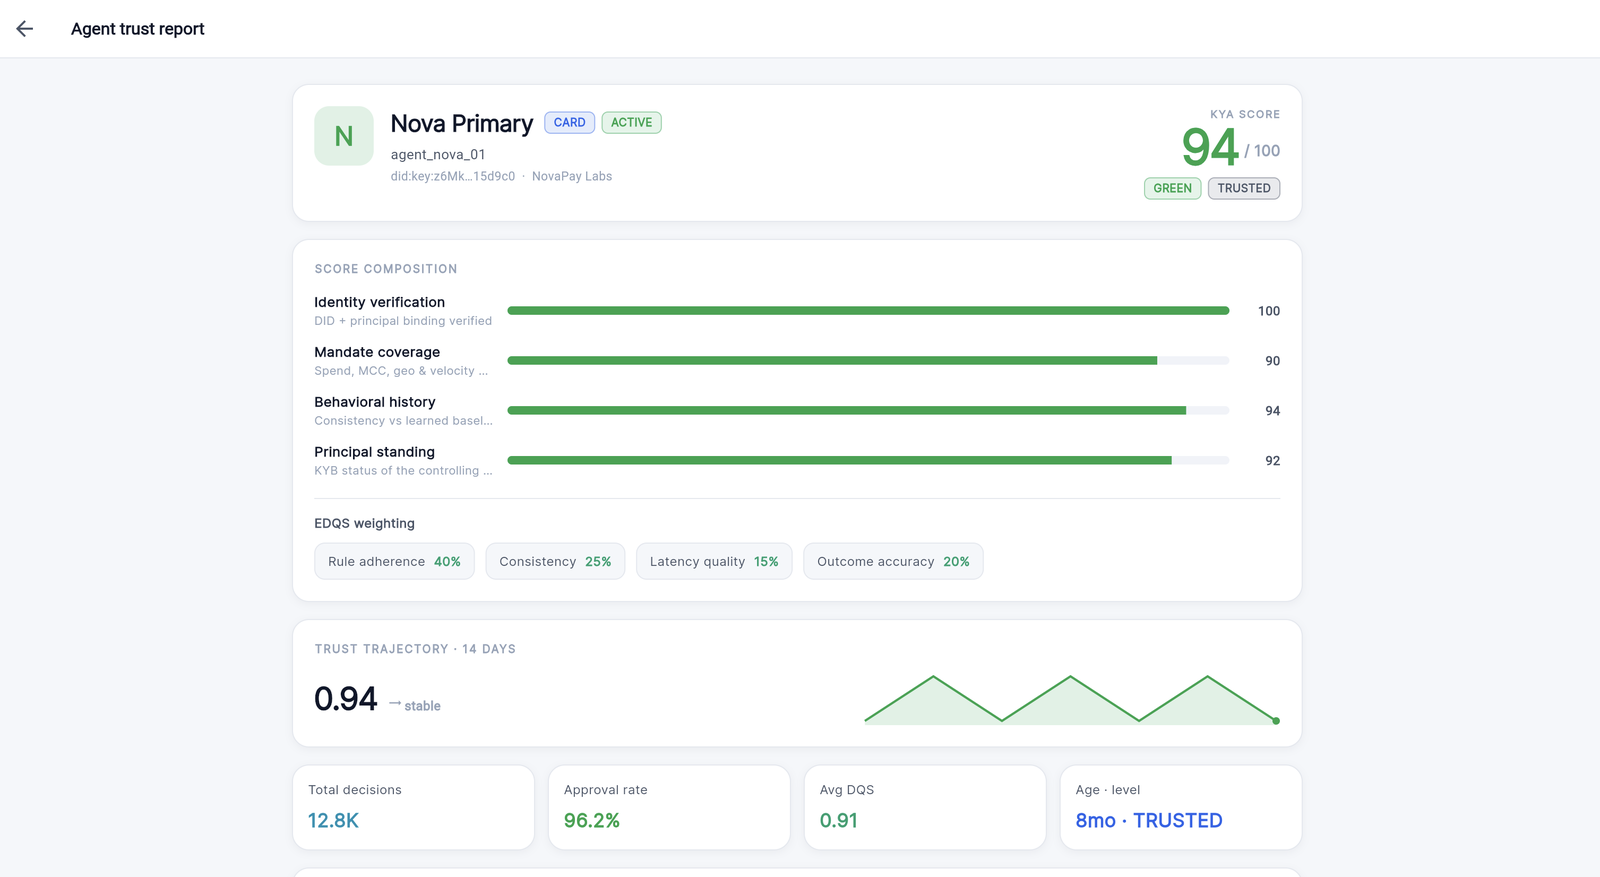Select the Consistency 25% chip

pos(555,561)
